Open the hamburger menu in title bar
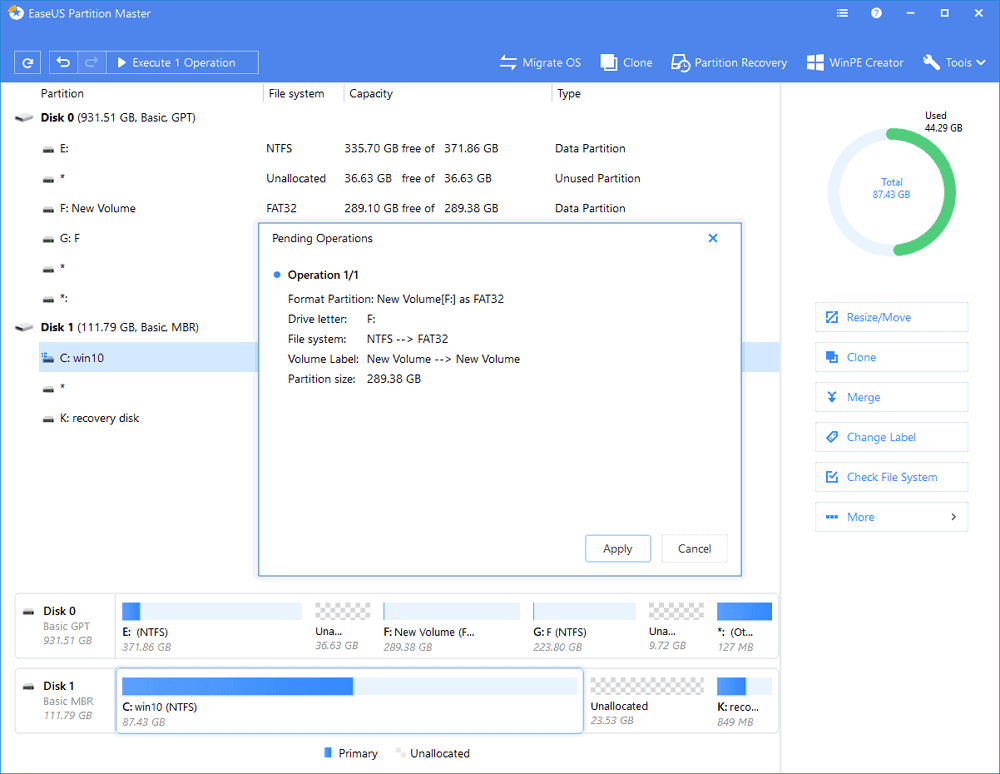 (842, 14)
